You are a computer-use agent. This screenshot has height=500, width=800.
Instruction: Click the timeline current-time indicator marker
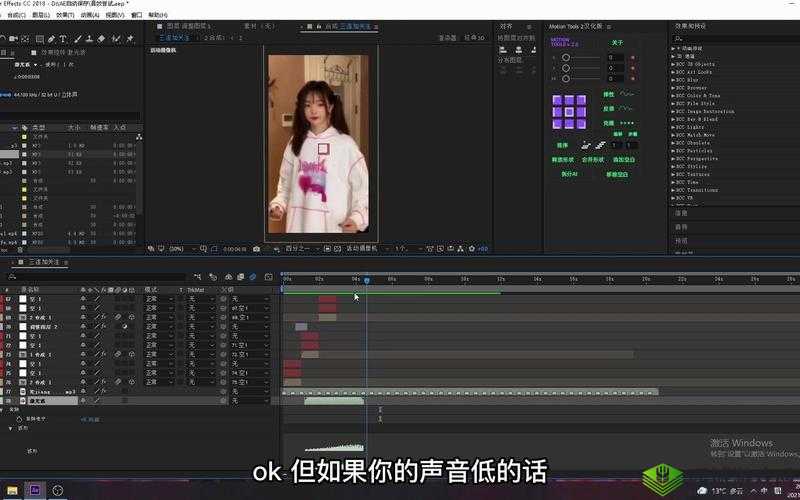point(366,280)
